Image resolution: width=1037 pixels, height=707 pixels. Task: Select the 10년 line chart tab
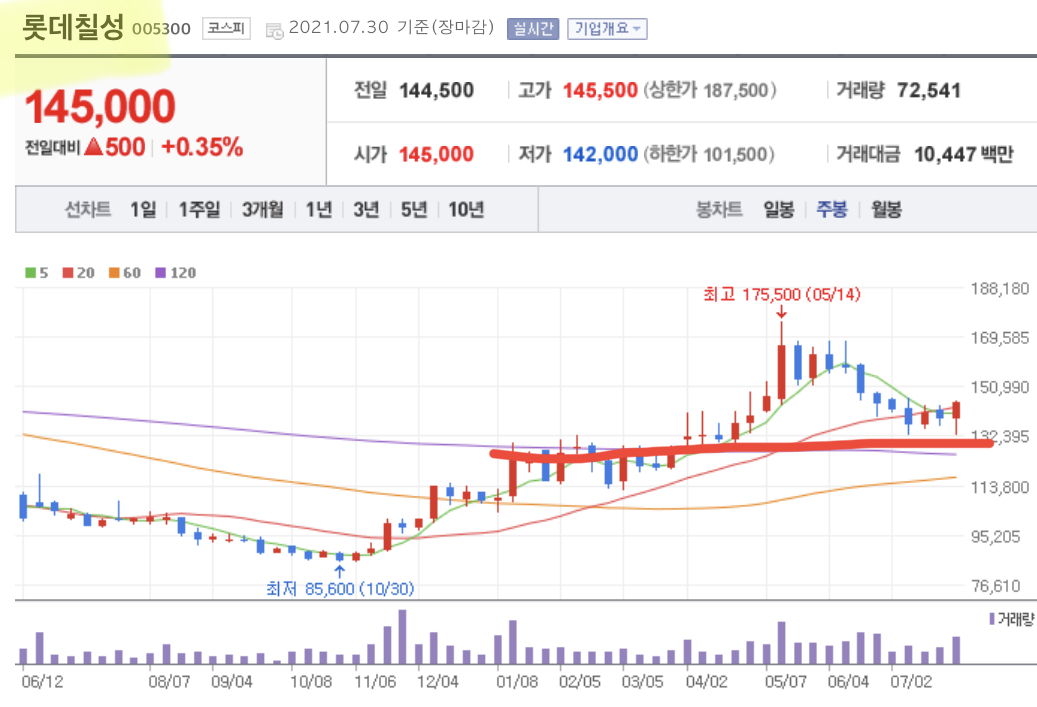click(466, 210)
